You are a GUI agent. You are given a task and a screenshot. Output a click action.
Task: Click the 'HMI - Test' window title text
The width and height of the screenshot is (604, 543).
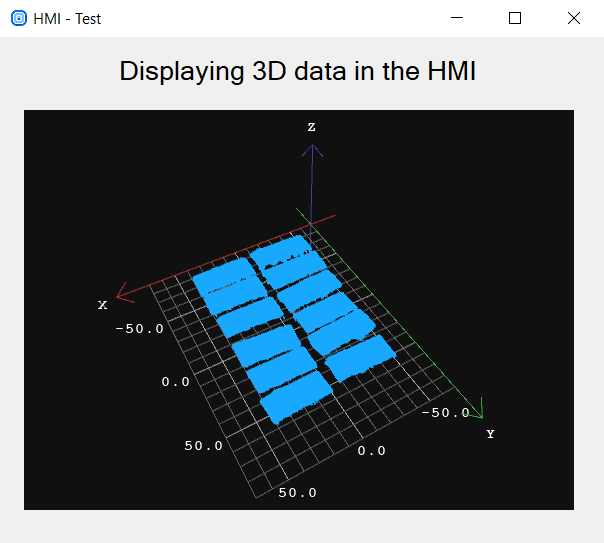[x=67, y=18]
